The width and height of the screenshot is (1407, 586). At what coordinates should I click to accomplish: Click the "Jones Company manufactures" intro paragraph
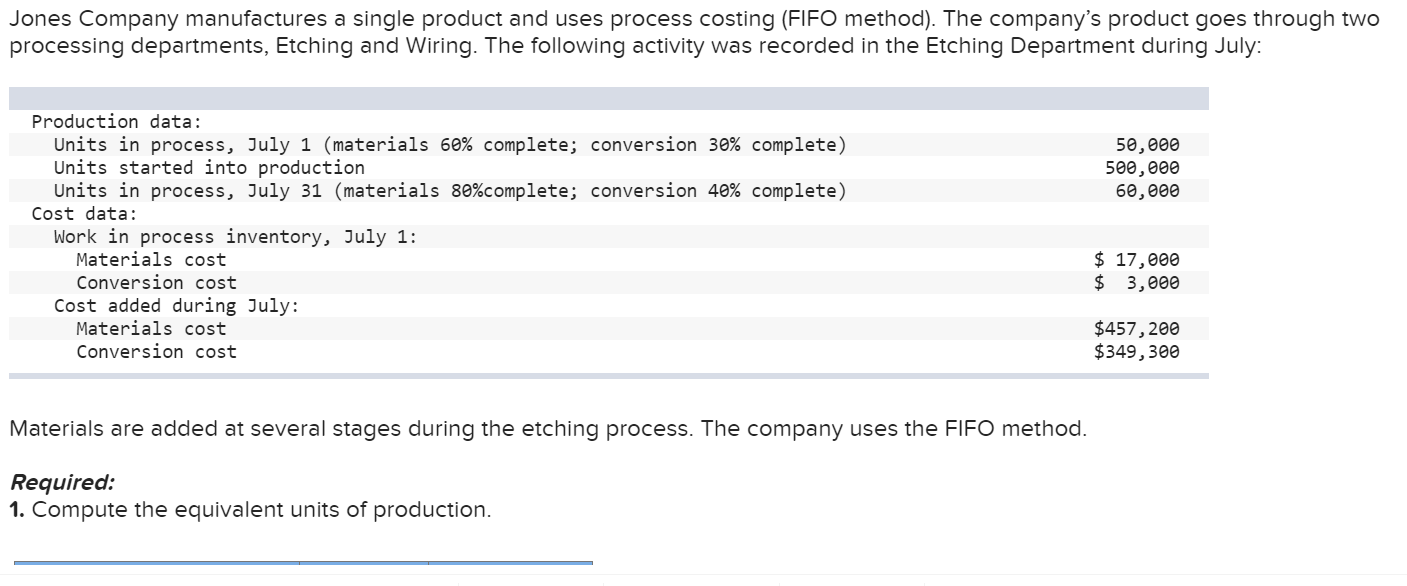(694, 32)
